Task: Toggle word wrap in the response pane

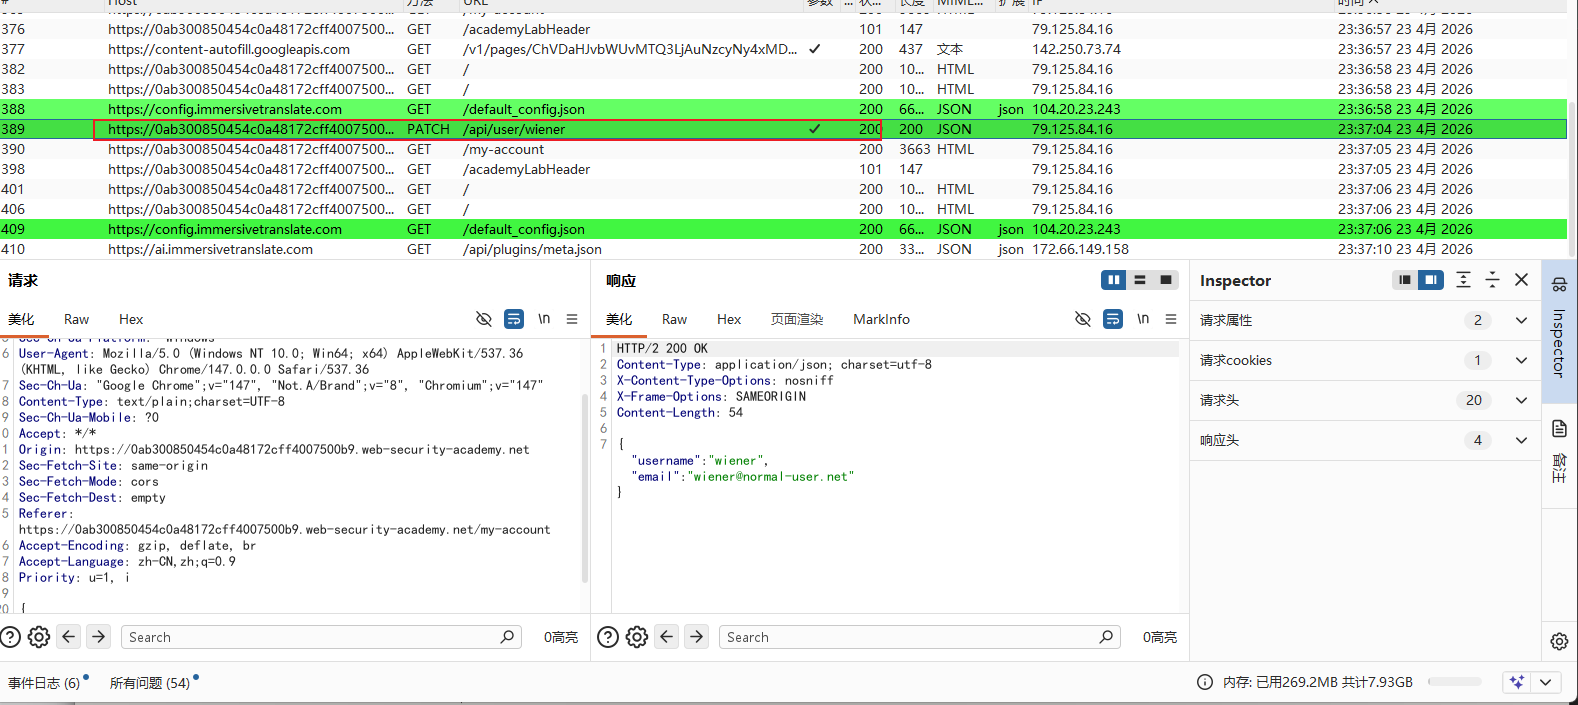Action: coord(1113,319)
